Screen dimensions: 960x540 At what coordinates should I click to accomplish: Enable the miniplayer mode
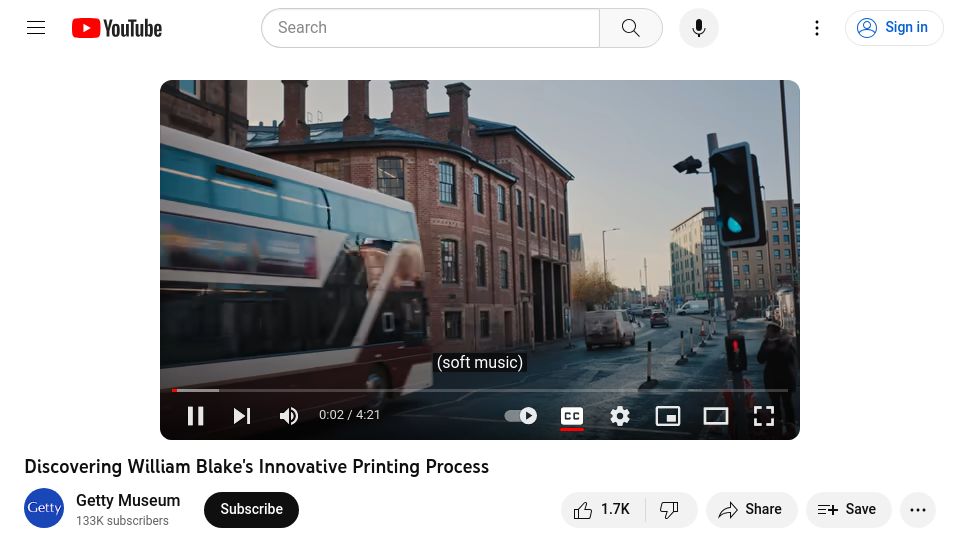tap(668, 416)
